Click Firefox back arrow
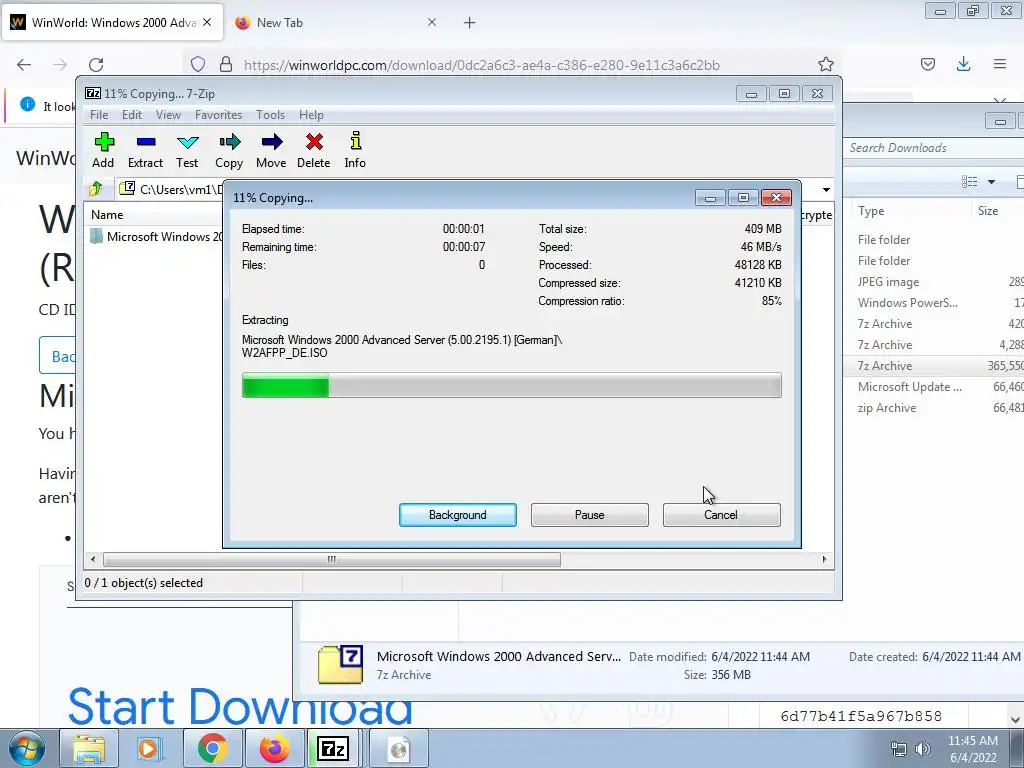Image resolution: width=1024 pixels, height=768 pixels. click(24, 65)
